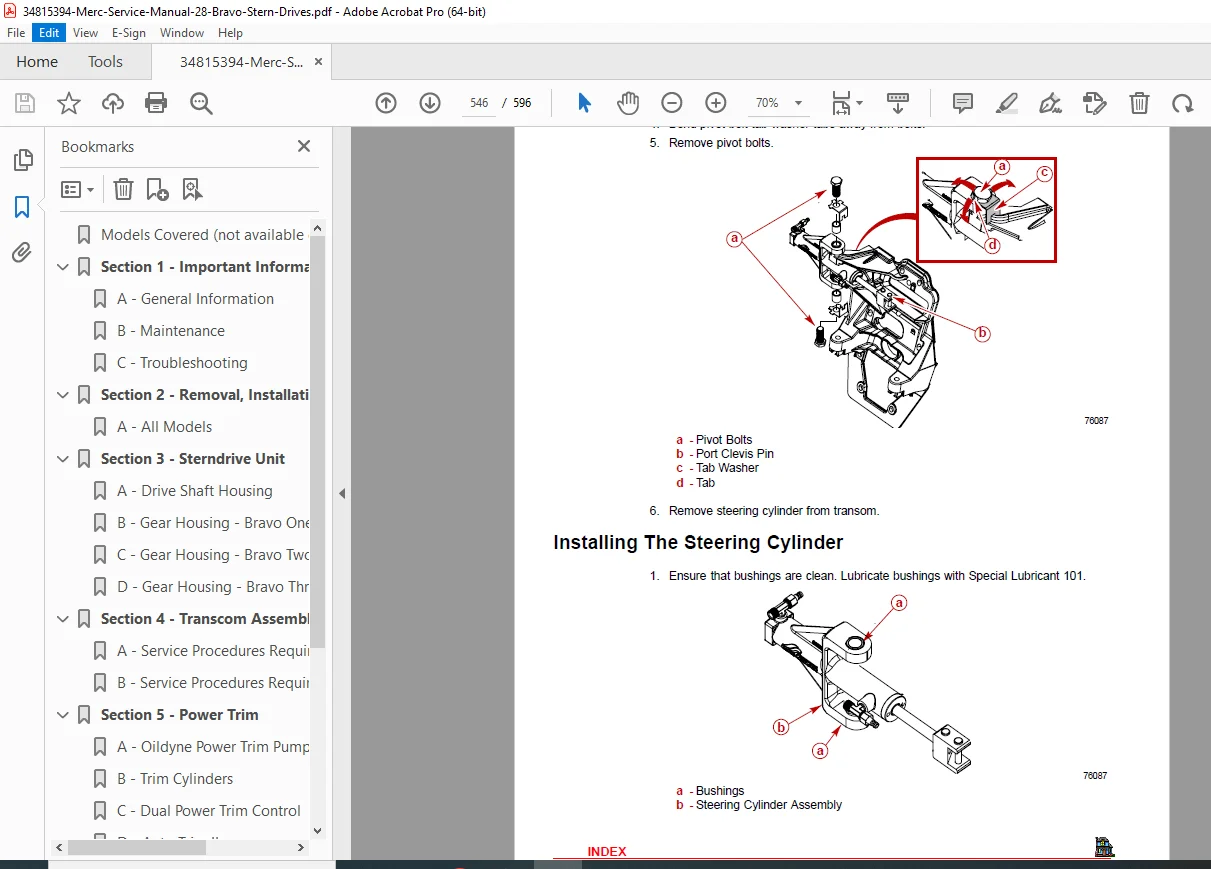Open fit page options icon
The image size is (1211, 869).
coord(847,103)
